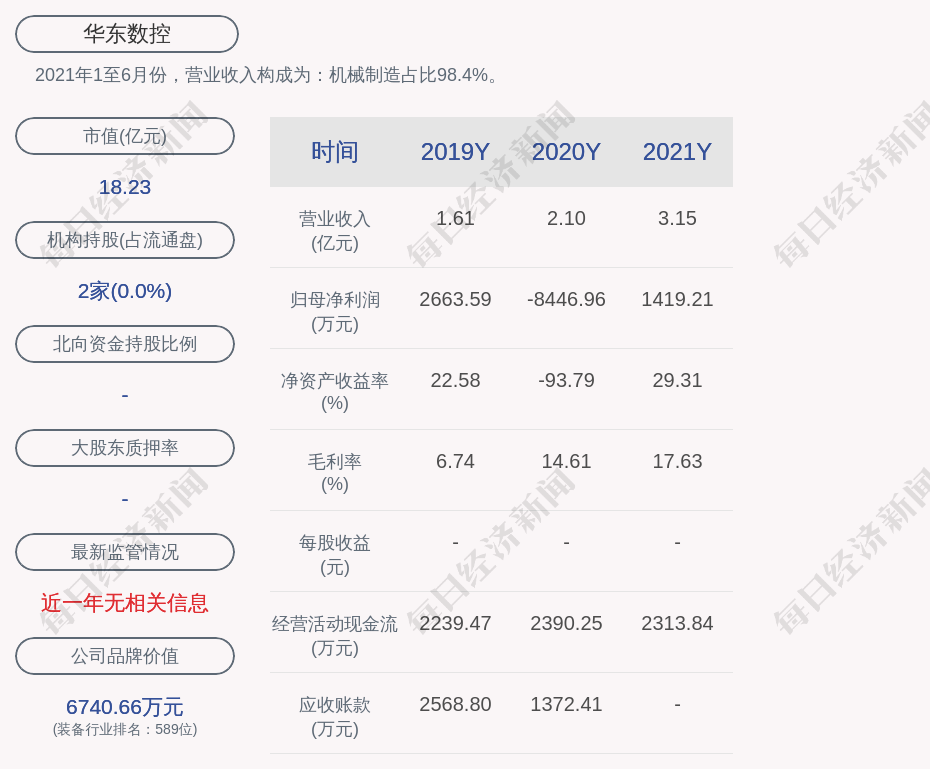Click the 净资产收益率 2021 value 29.31
The width and height of the screenshot is (930, 769).
(677, 380)
